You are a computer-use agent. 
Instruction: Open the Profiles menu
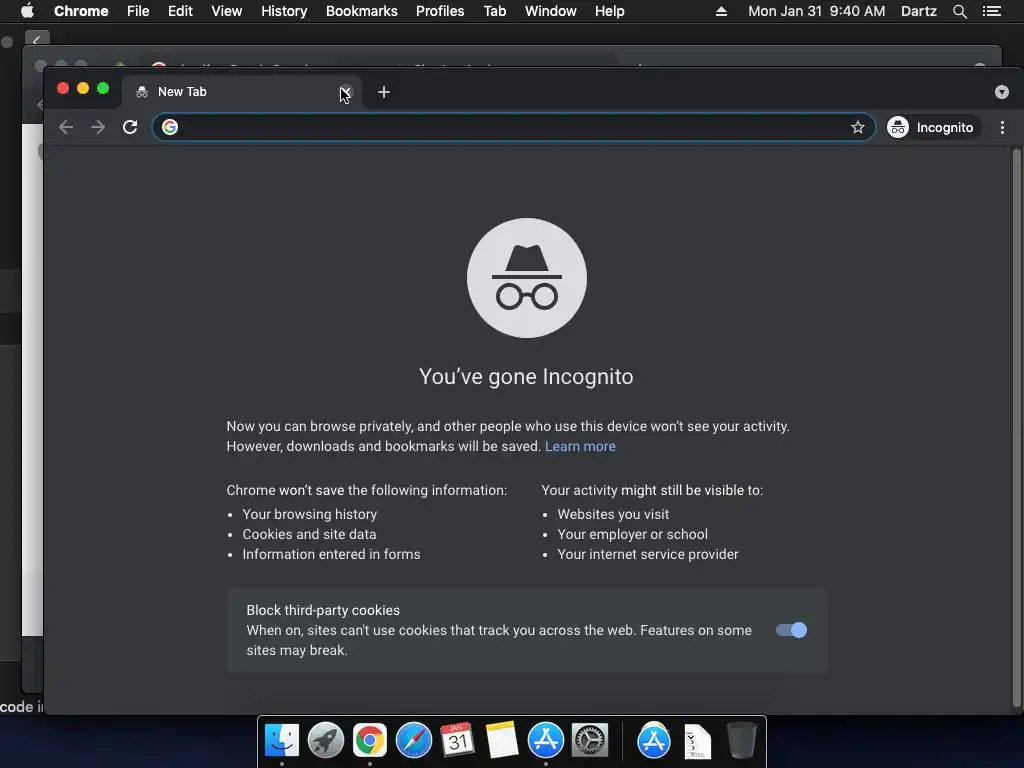[x=440, y=11]
